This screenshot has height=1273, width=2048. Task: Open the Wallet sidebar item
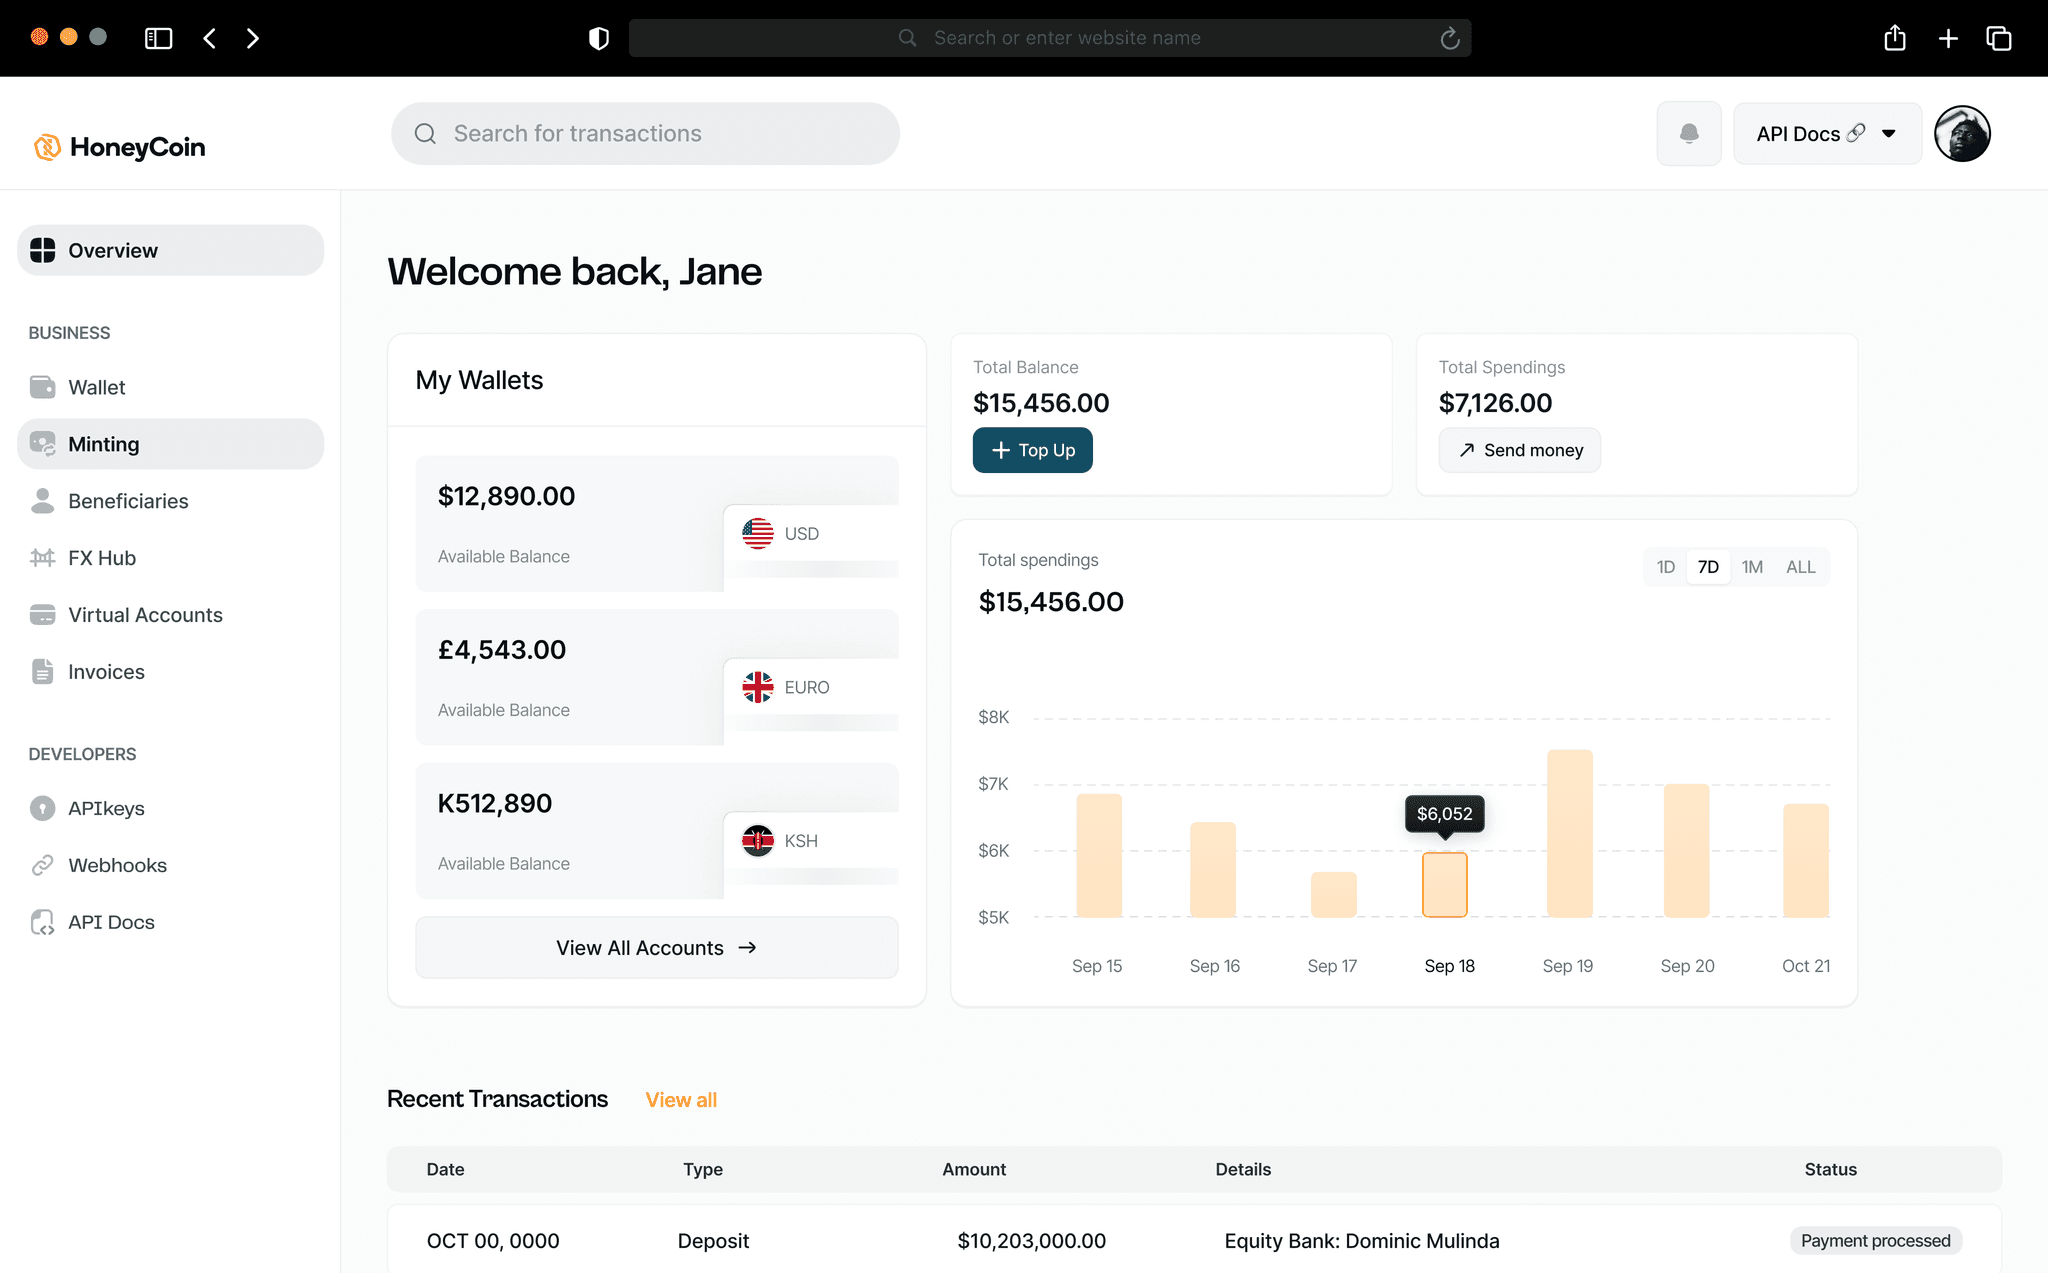tap(96, 387)
